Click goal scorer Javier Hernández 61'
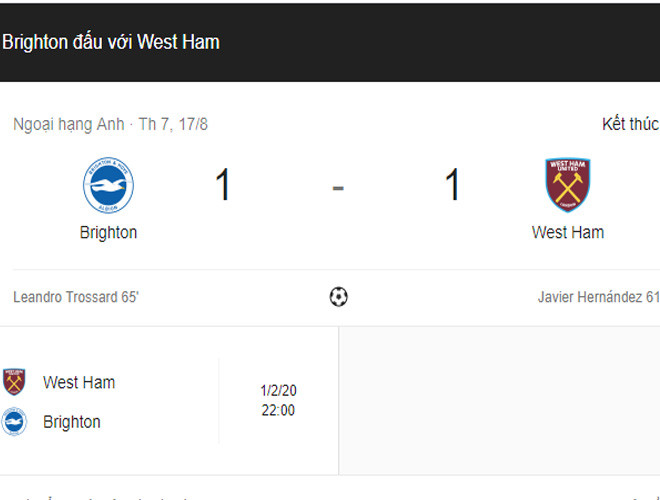The height and width of the screenshot is (500, 660). 598,297
